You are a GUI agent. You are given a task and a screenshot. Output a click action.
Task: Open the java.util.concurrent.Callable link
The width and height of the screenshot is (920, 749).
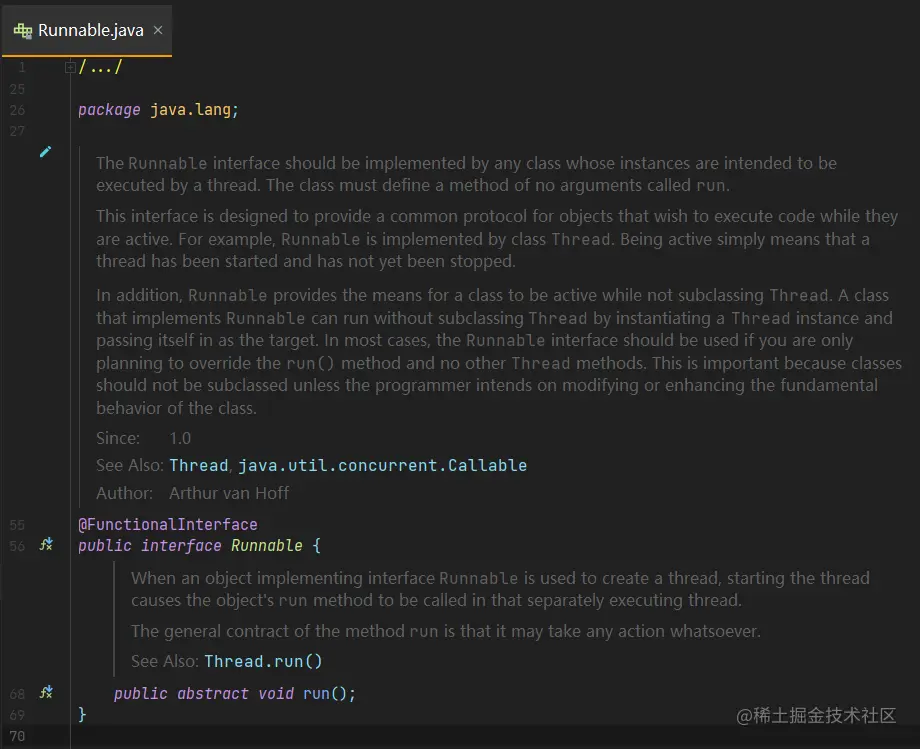382,466
